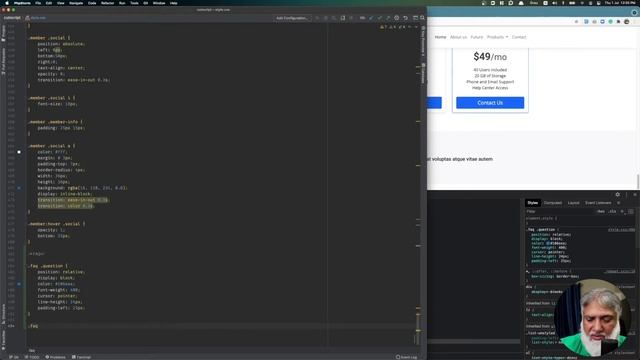640x360 pixels.
Task: Open the Add Configuration dropdown
Action: (x=292, y=18)
